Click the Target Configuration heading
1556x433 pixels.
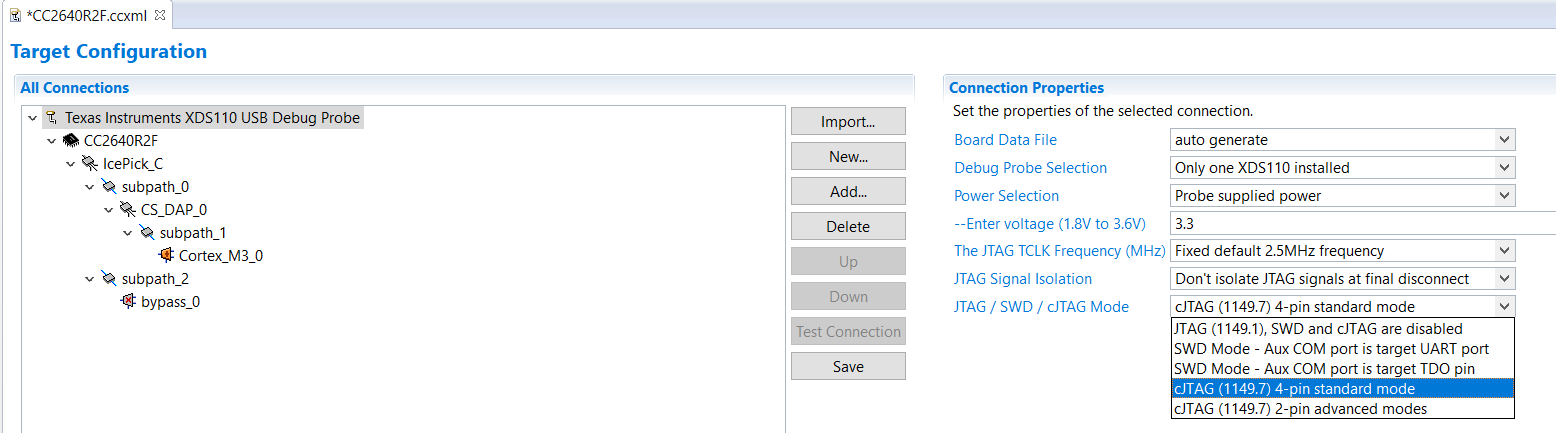[108, 52]
